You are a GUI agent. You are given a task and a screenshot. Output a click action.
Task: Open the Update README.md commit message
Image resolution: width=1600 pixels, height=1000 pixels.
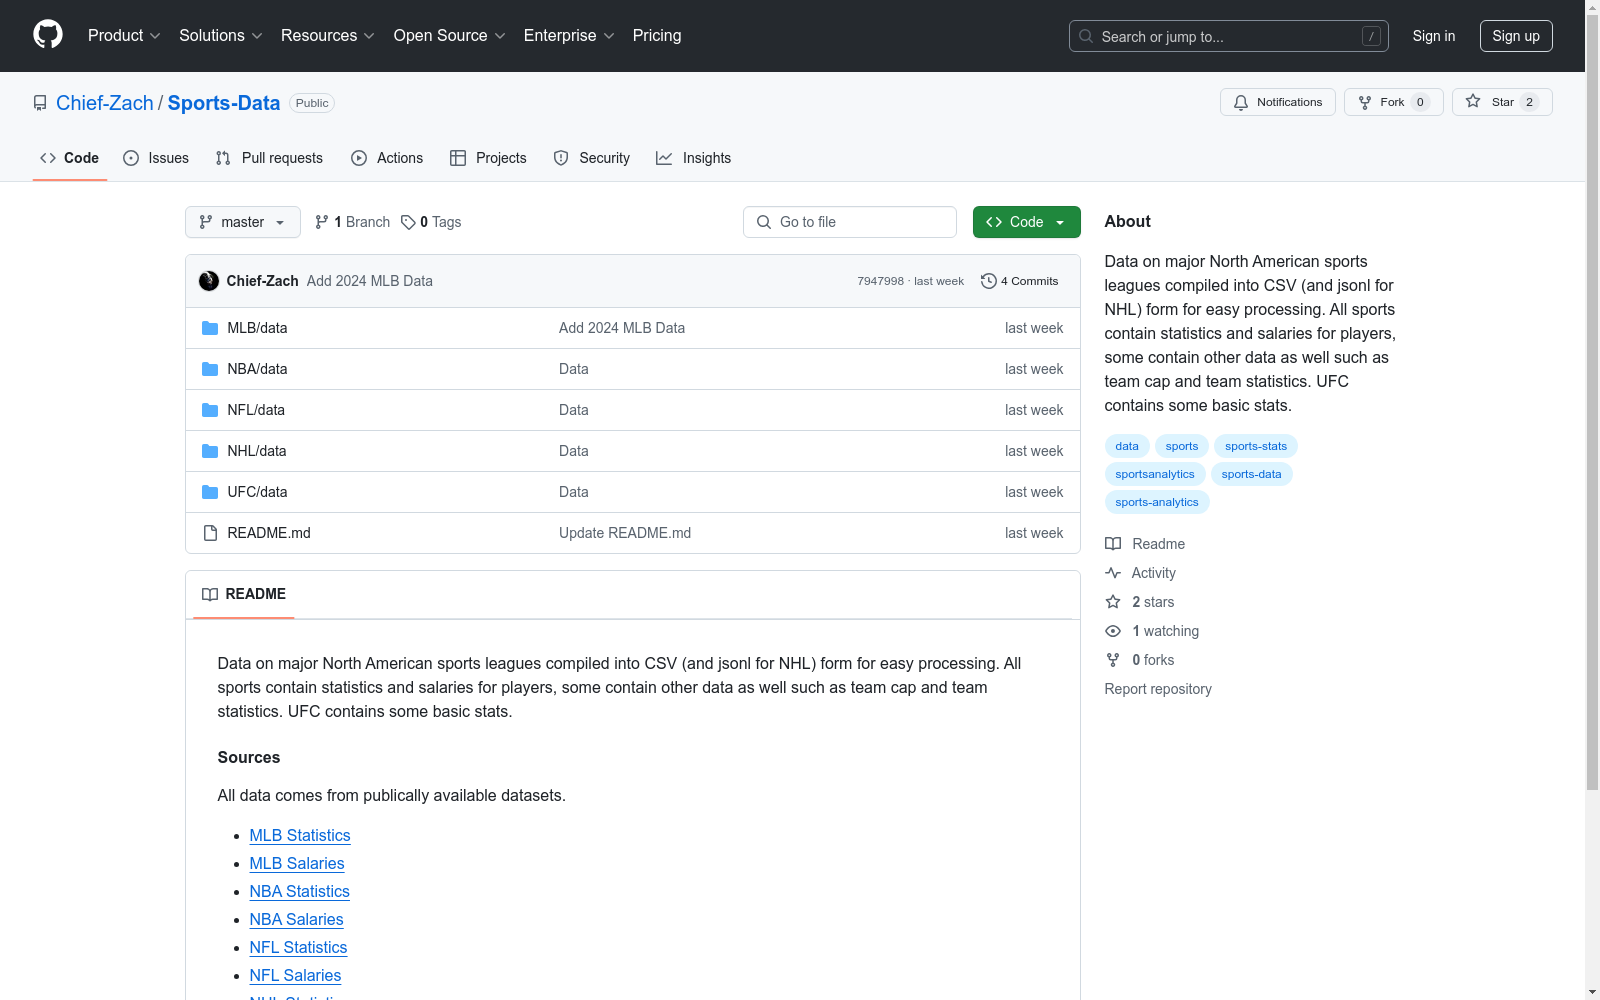[x=625, y=533]
